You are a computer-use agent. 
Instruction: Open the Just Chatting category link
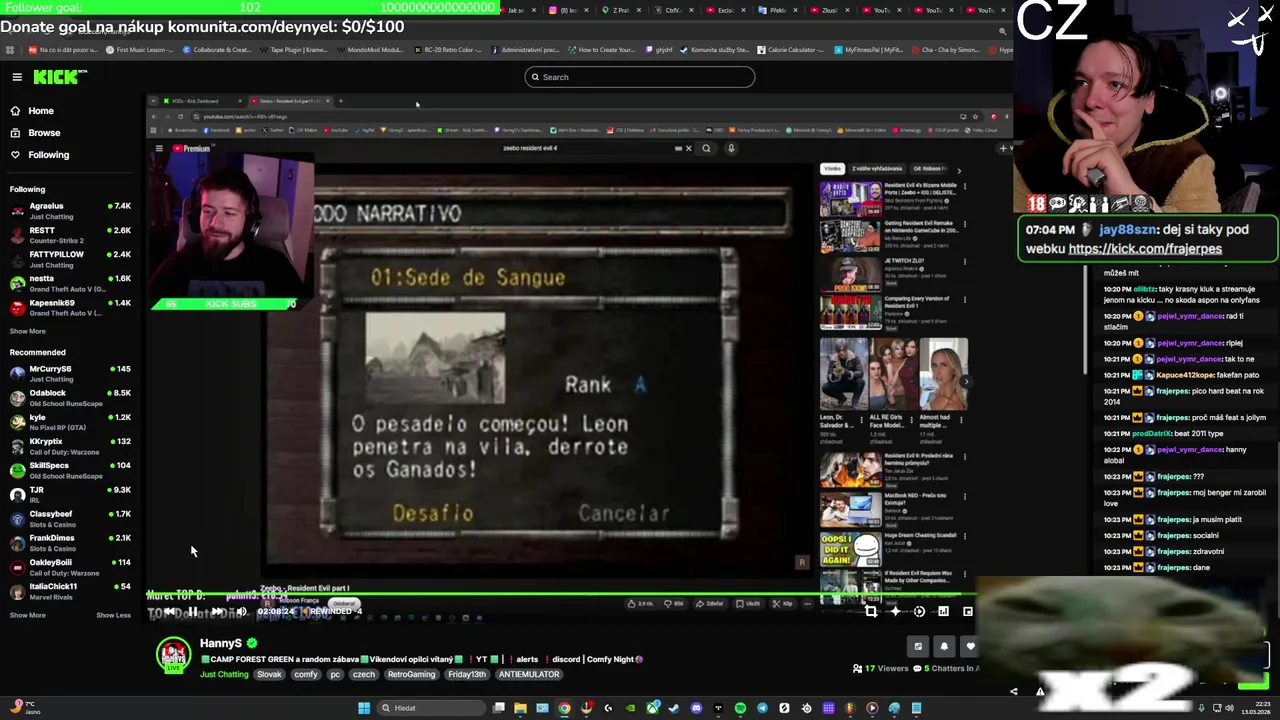pos(224,674)
